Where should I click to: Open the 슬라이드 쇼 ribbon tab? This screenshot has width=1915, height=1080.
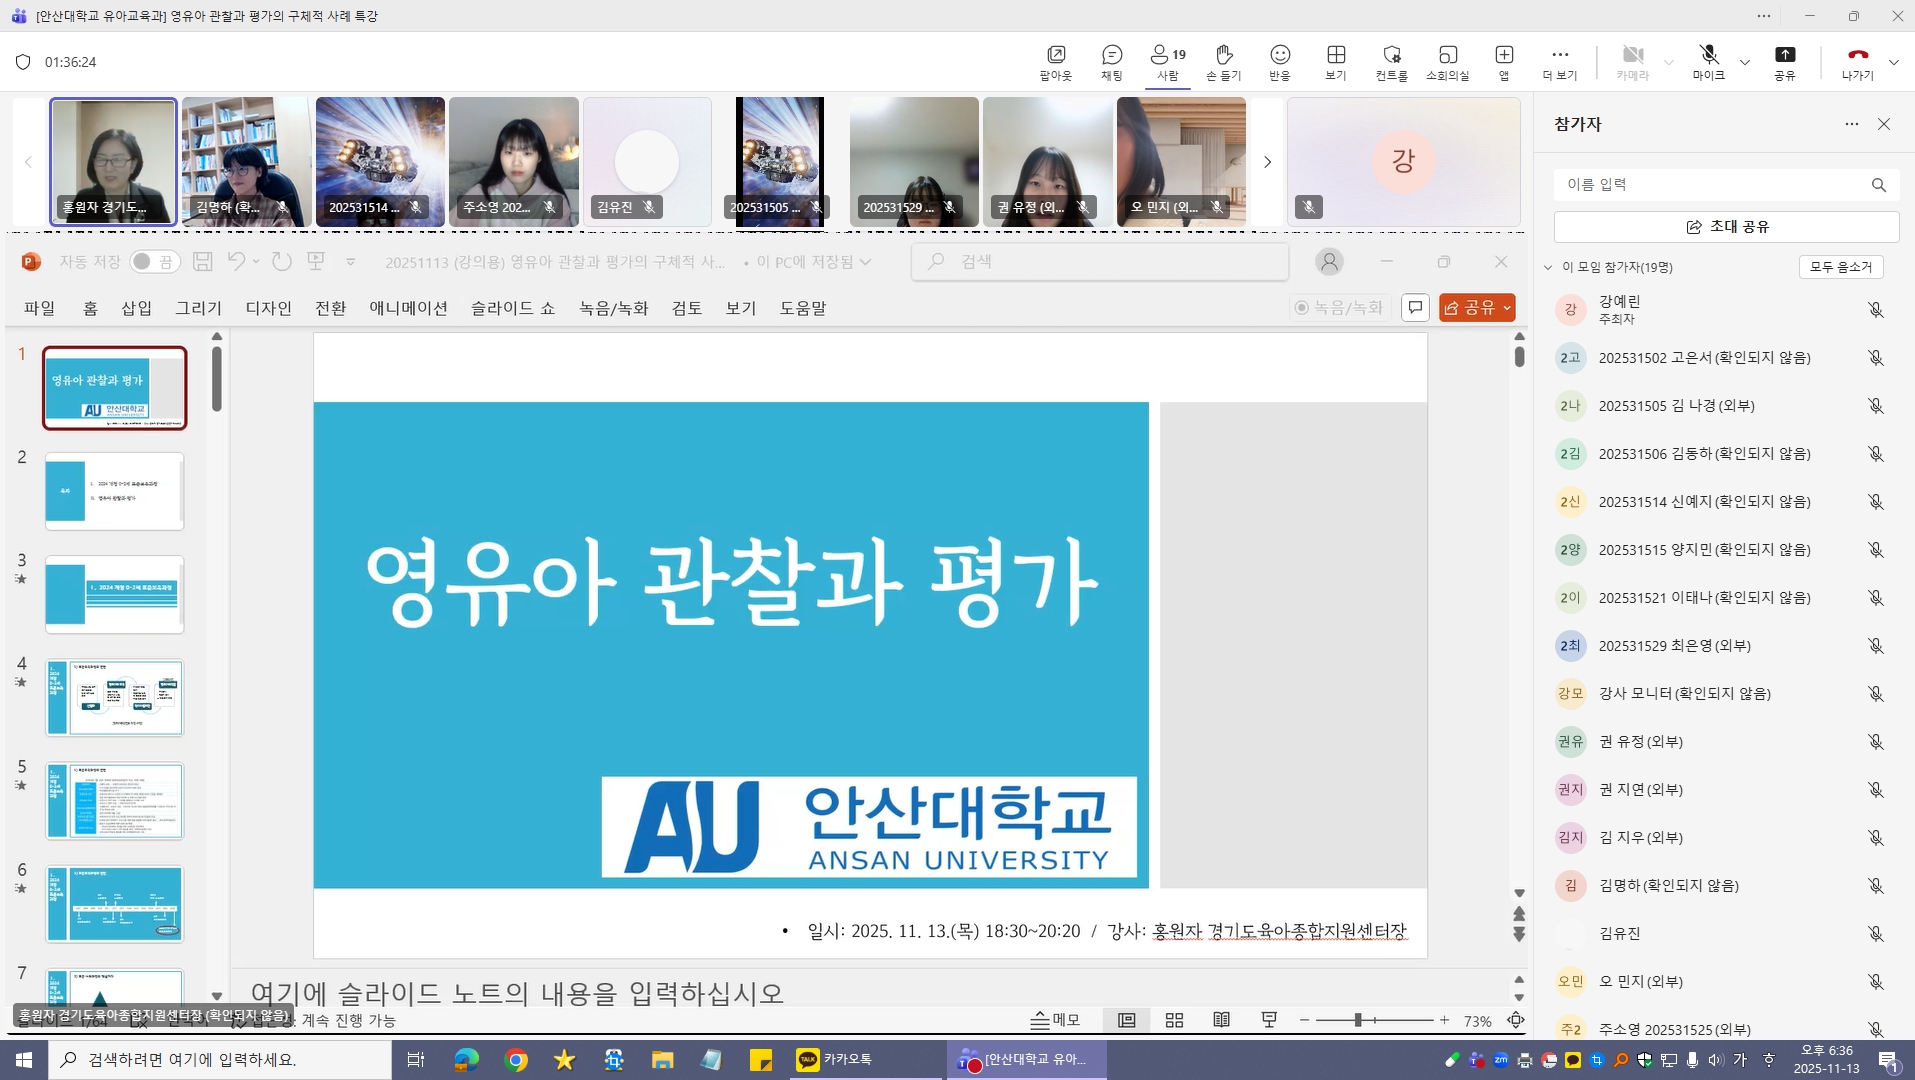(511, 308)
